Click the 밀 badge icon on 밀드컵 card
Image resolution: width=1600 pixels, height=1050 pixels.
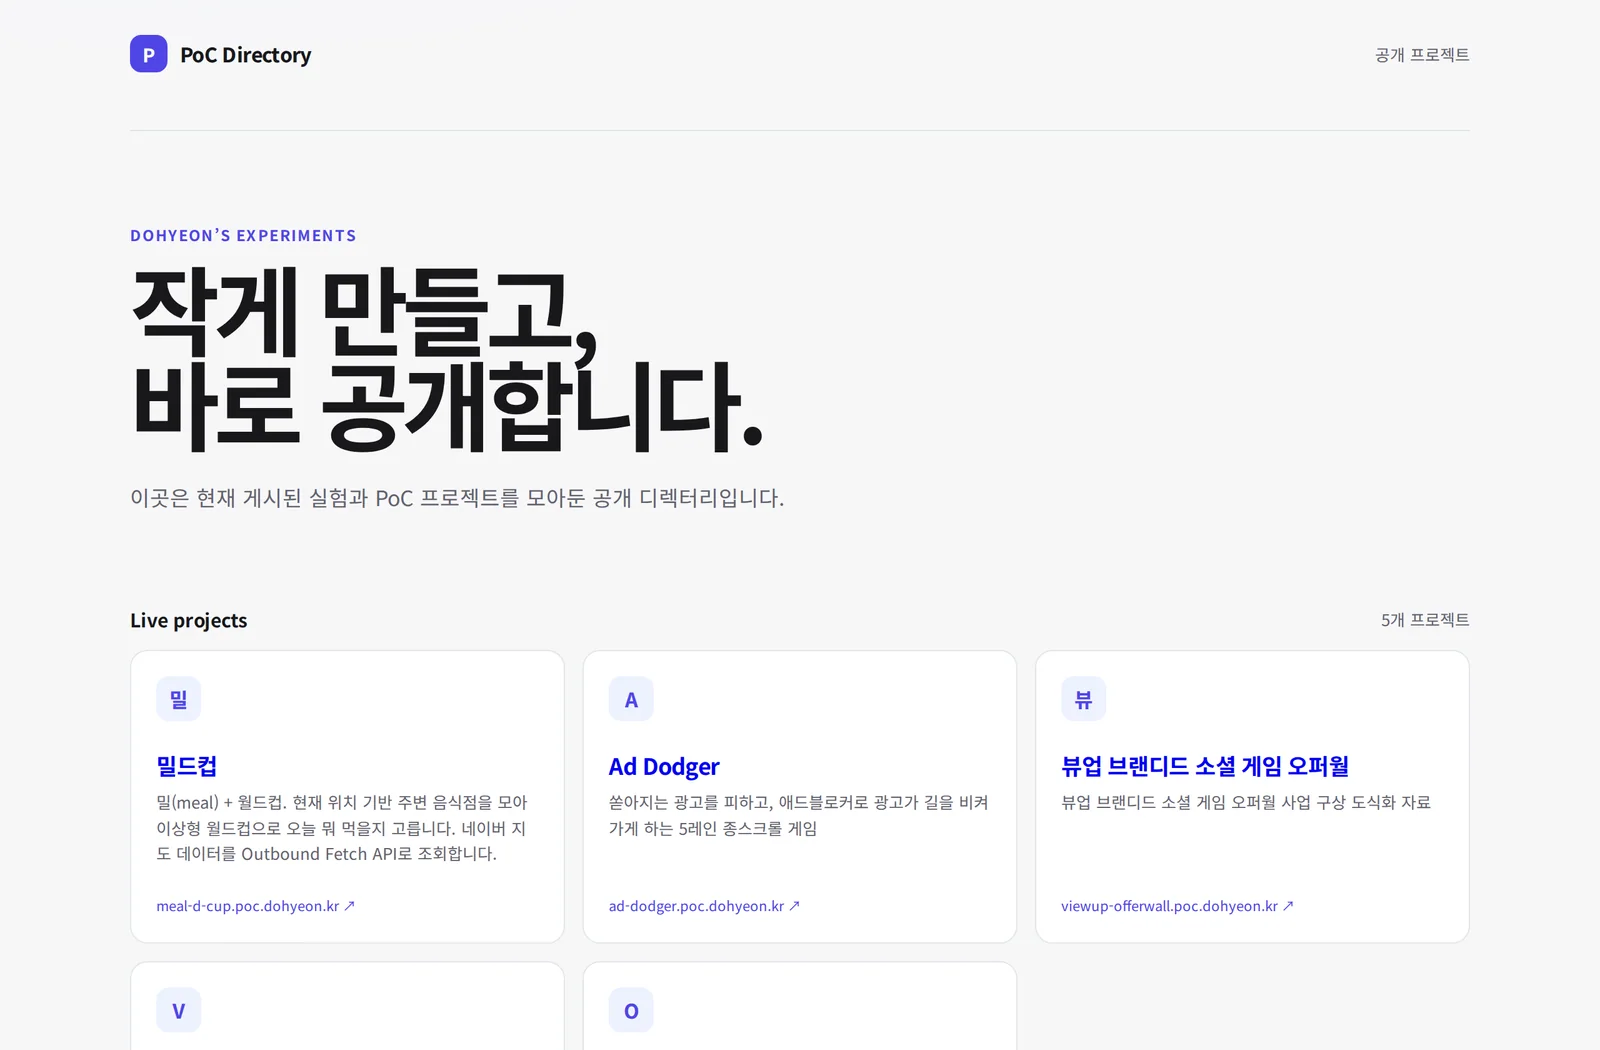point(179,699)
